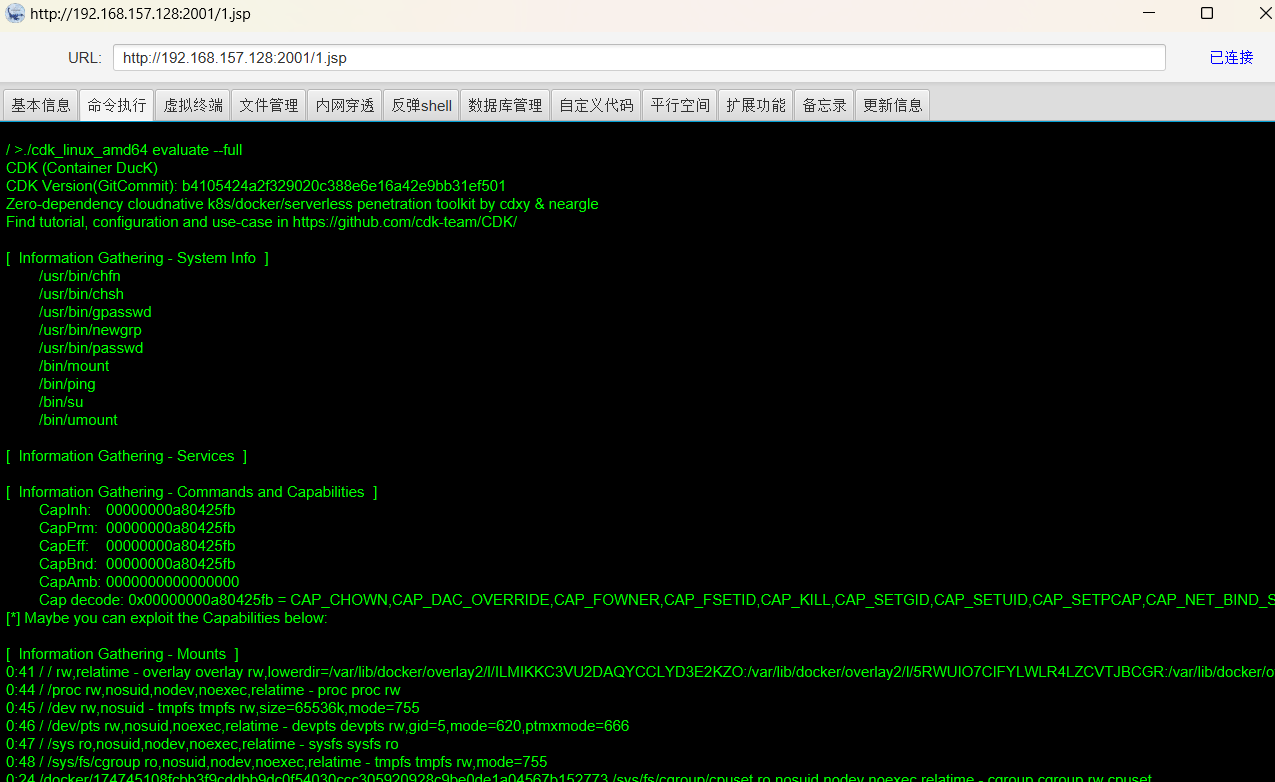Viewport: 1275px width, 782px height.
Task: Click the 0:41 overlay mount line
Action: (x=640, y=672)
